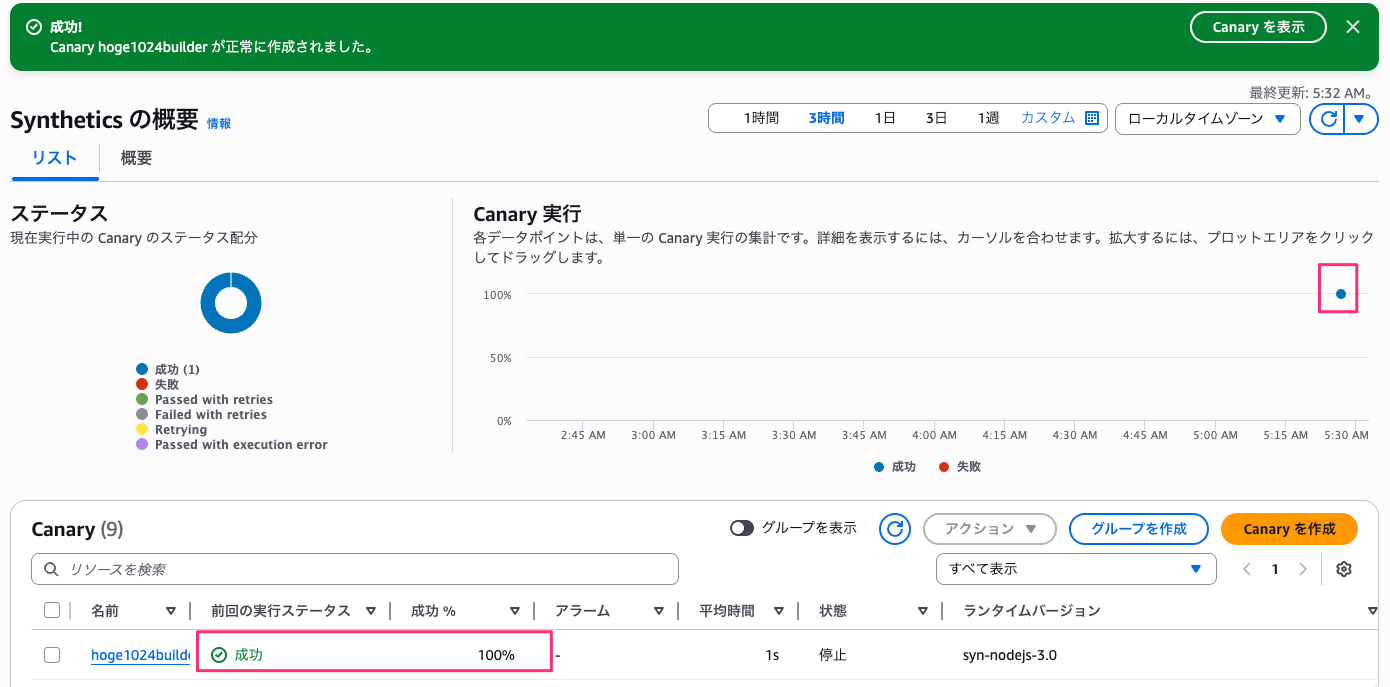
Task: Open the すべて表示 filter dropdown
Action: coord(1076,569)
